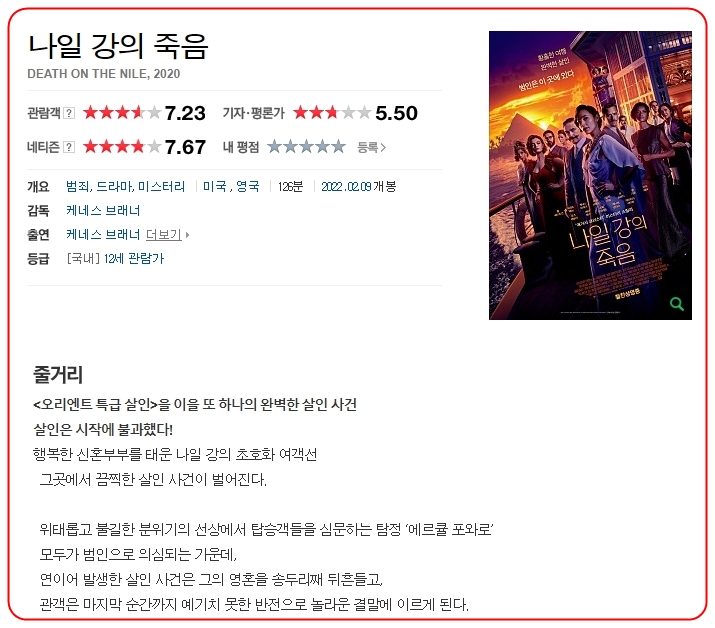Open help icon next to 네티즌
This screenshot has width=715, height=628.
[x=68, y=147]
